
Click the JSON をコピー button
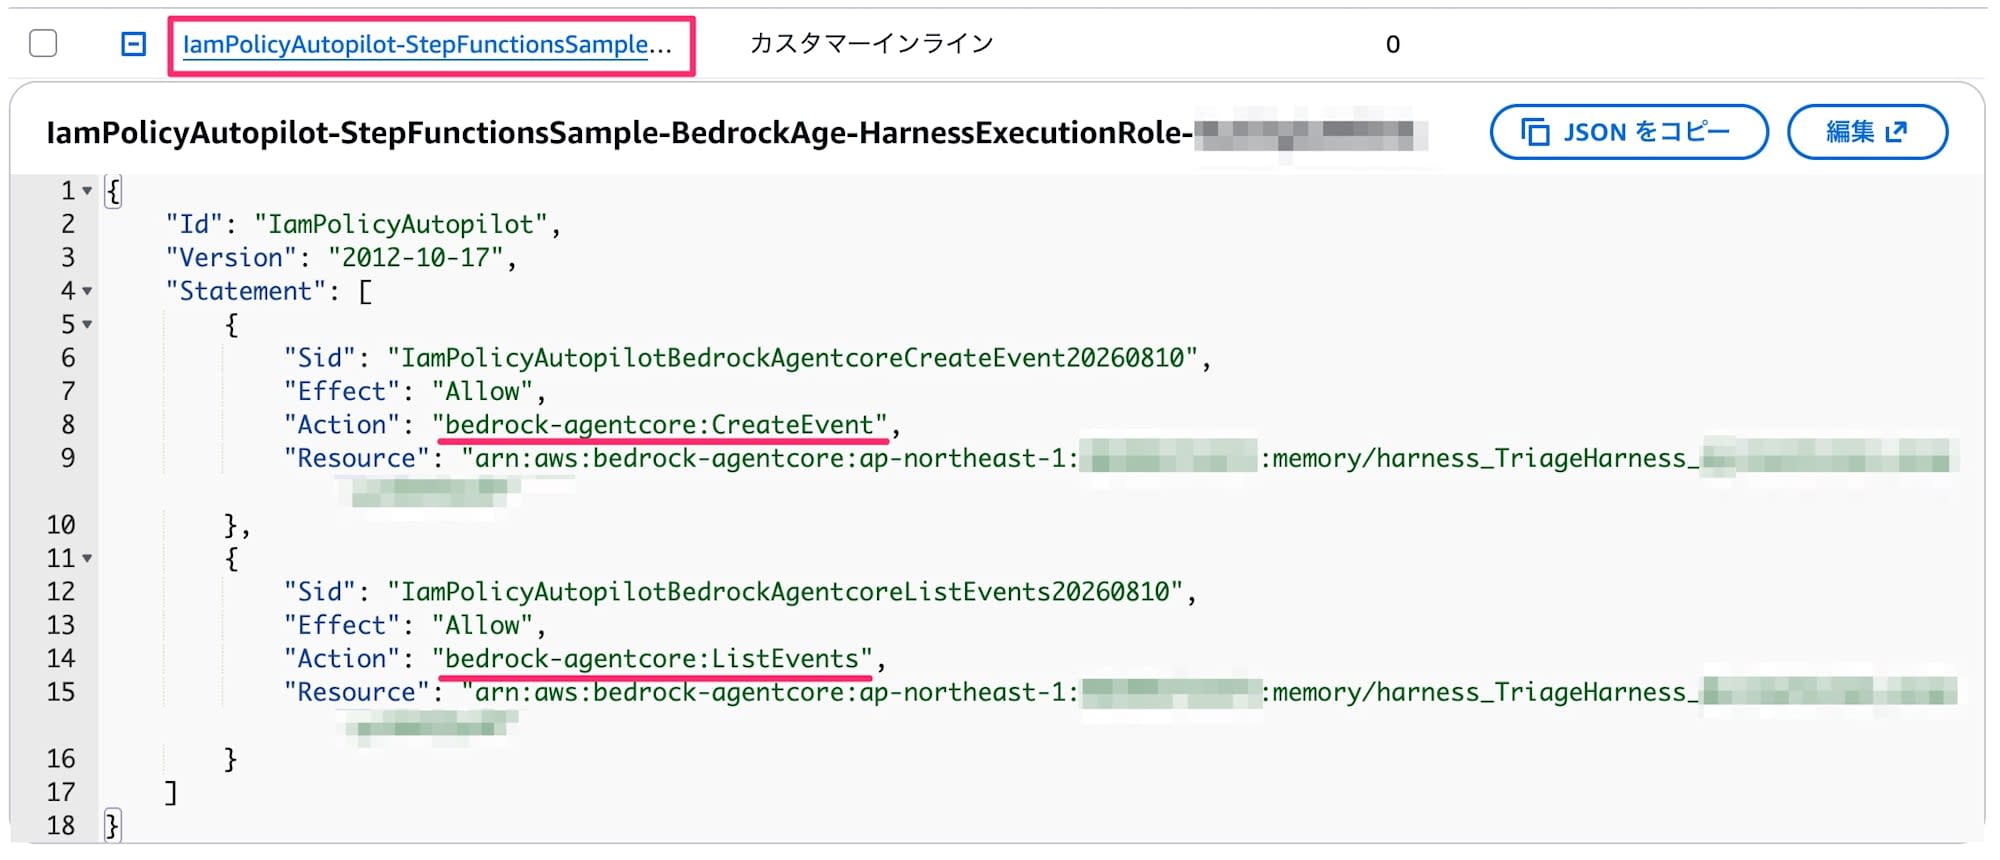1628,132
